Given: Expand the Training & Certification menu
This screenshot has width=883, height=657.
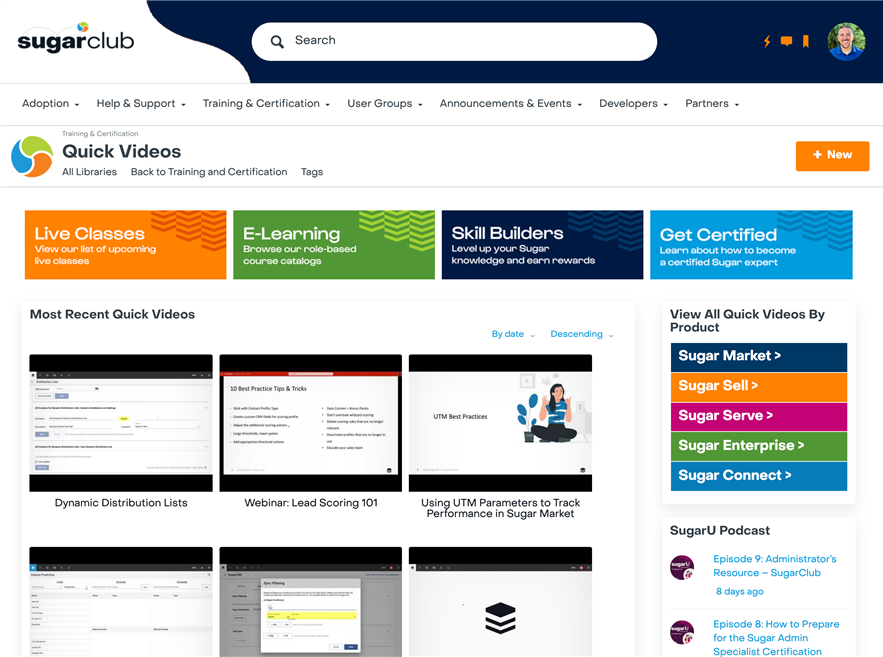Looking at the screenshot, I should point(267,104).
